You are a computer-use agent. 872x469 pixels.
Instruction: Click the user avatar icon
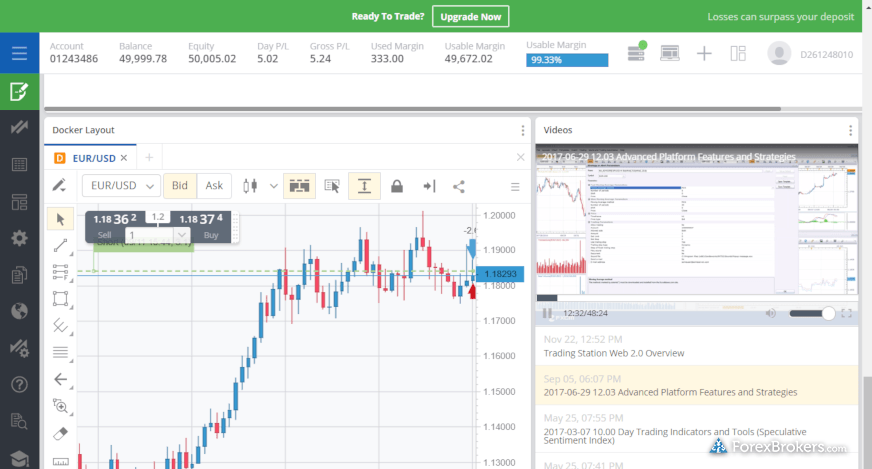click(x=779, y=53)
